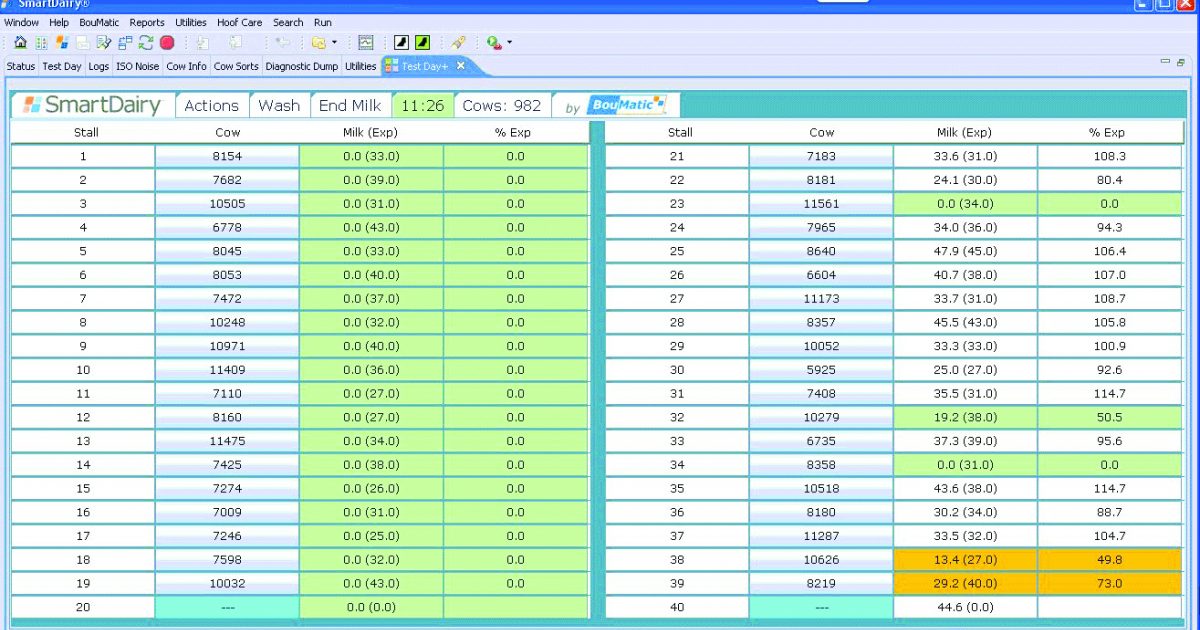Image resolution: width=1200 pixels, height=630 pixels.
Task: Click the orange milk cell for cow 10626
Action: pyautogui.click(x=964, y=559)
